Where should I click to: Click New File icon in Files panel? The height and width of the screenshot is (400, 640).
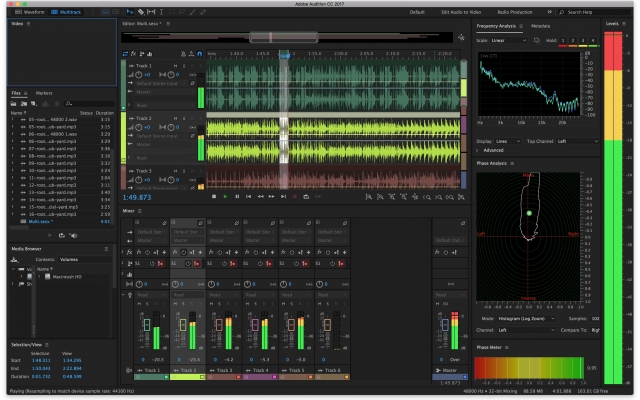[34, 104]
